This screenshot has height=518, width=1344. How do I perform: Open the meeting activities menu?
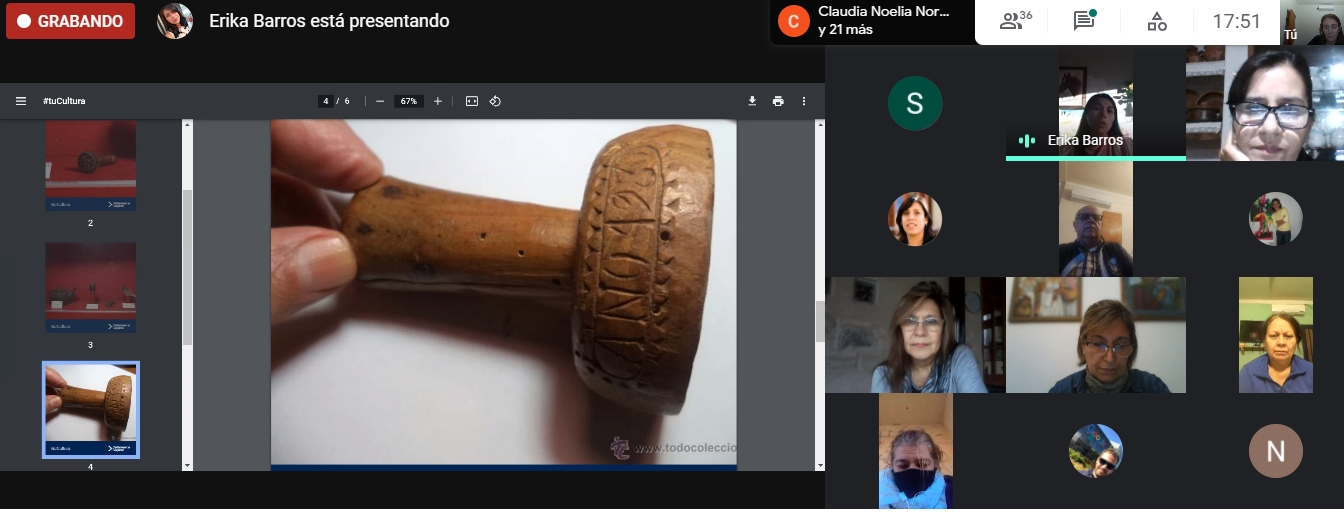[1157, 21]
